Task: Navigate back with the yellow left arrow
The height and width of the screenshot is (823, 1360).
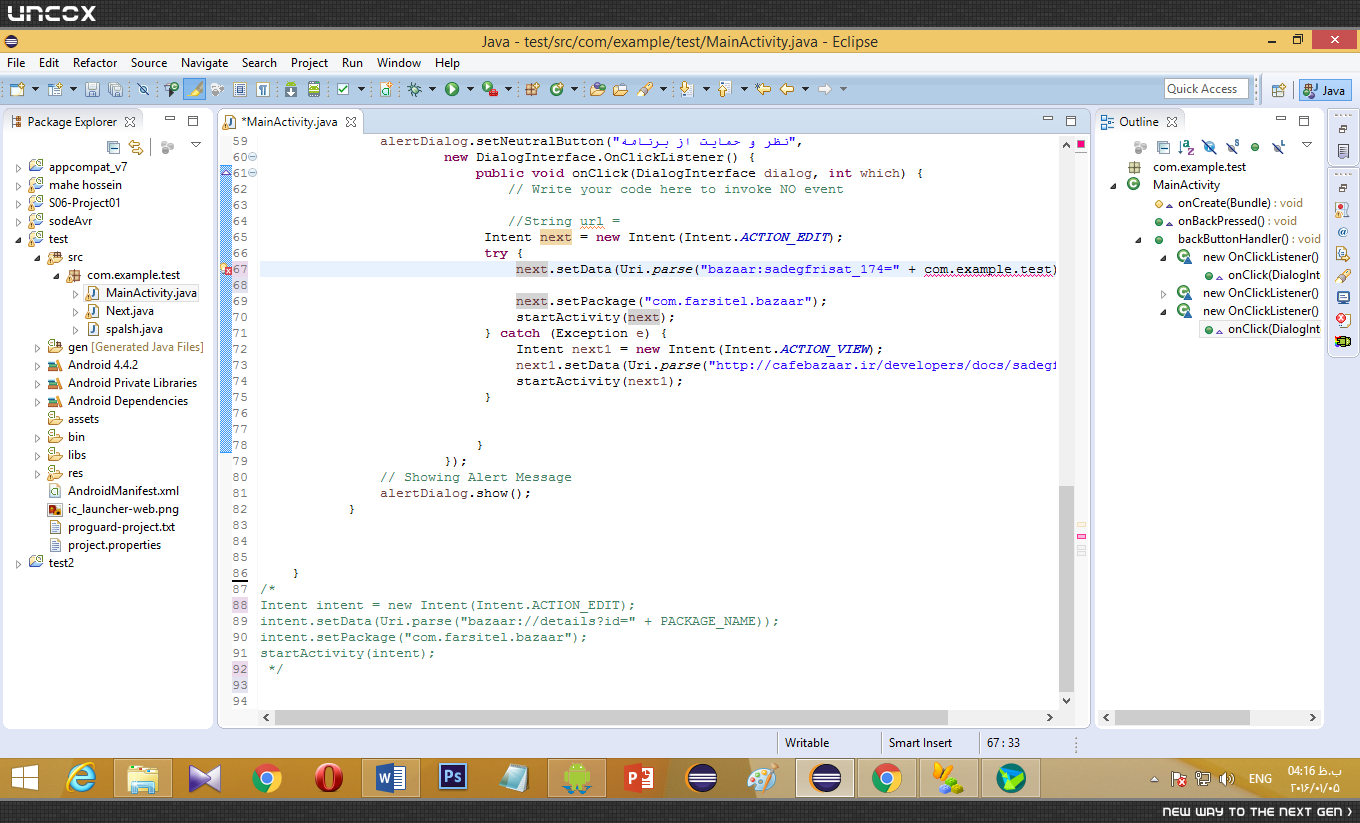Action: 787,89
